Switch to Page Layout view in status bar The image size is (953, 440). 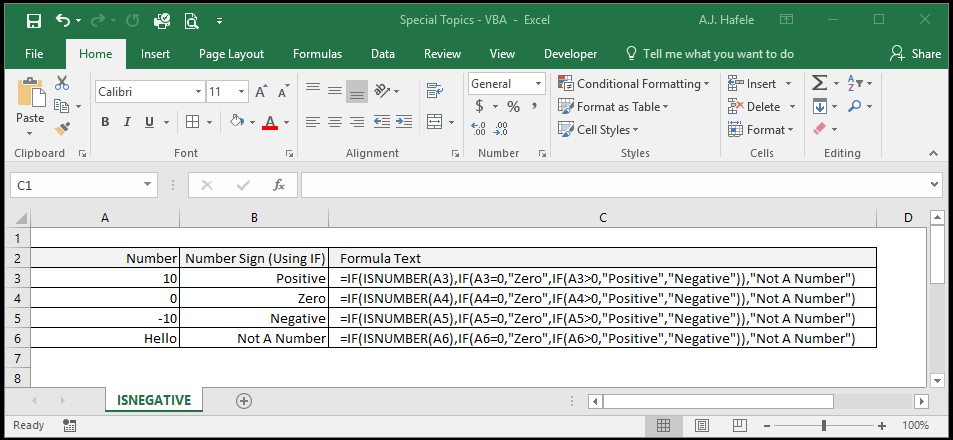[701, 425]
